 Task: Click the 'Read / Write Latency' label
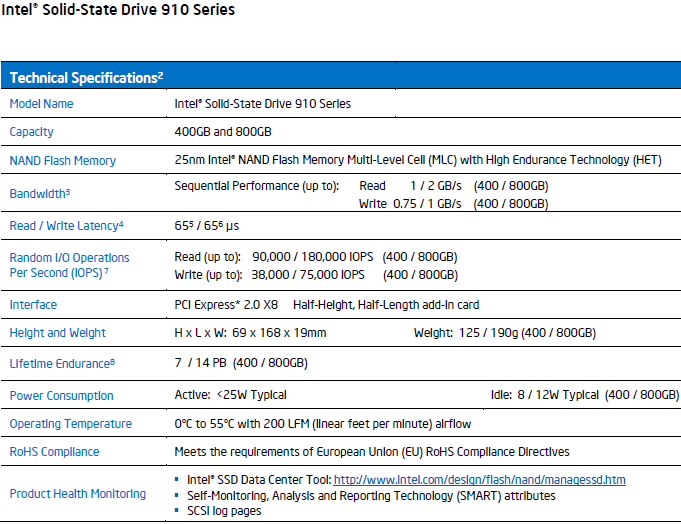coord(66,226)
